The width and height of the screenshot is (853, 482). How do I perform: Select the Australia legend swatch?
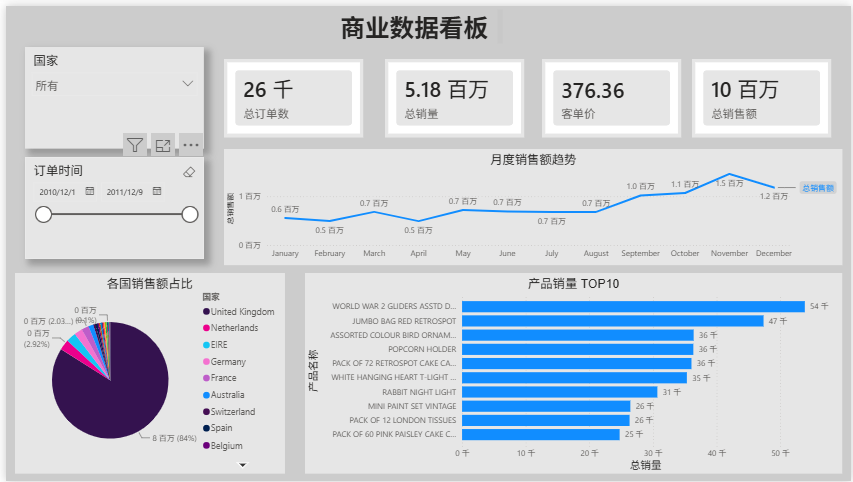[x=206, y=395]
